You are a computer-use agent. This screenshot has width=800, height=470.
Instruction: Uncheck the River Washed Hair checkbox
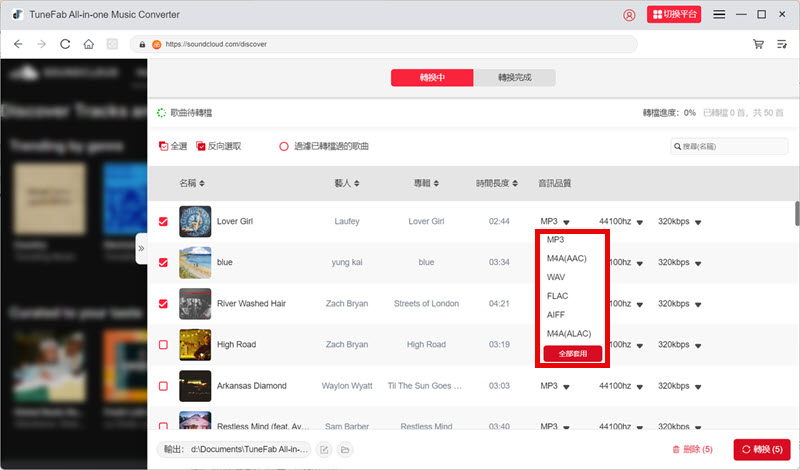coord(163,304)
